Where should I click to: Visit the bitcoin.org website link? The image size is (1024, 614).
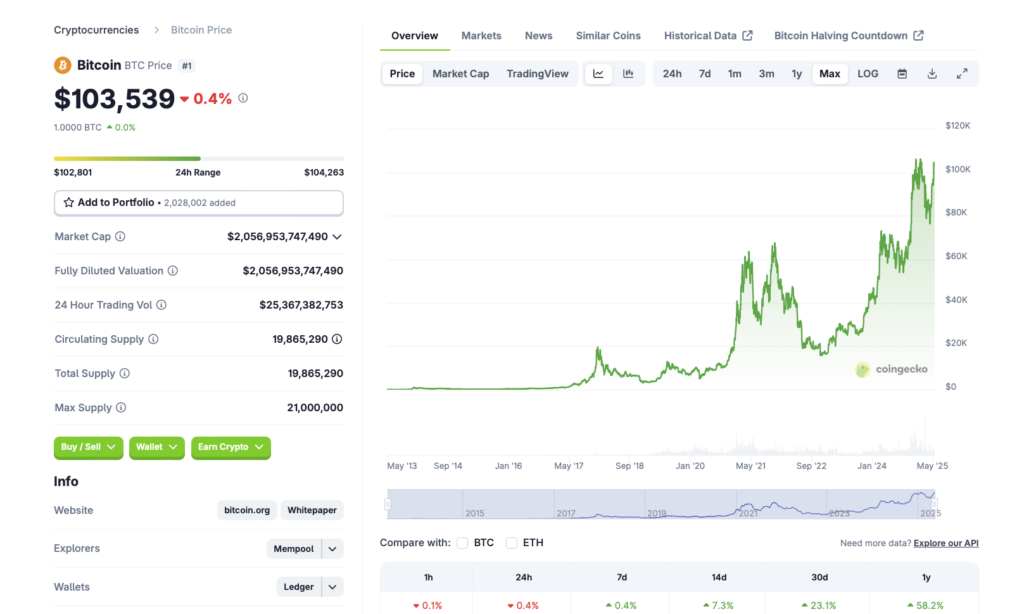247,510
